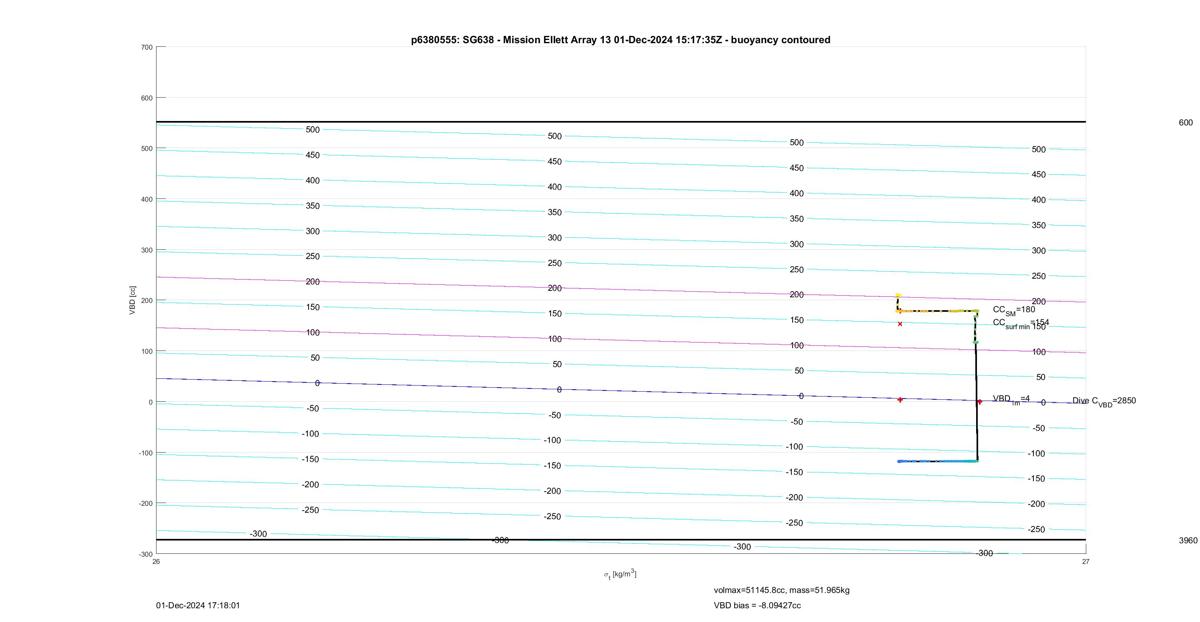The image size is (1200, 622).
Task: Click the 'VBD bias = -8.09427cc' text
Action: pos(757,605)
